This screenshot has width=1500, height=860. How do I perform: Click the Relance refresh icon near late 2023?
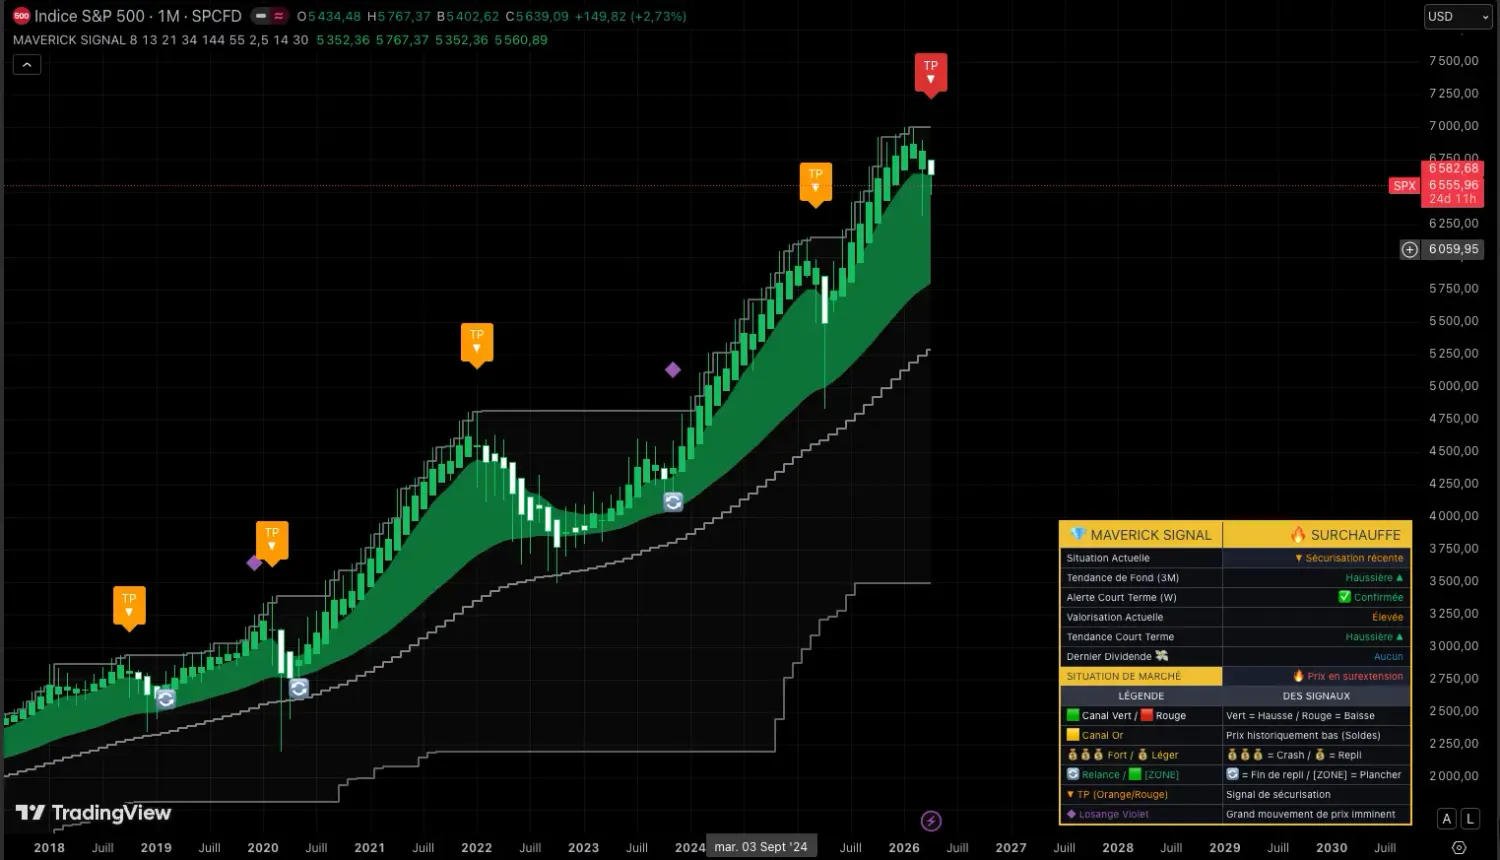(673, 502)
